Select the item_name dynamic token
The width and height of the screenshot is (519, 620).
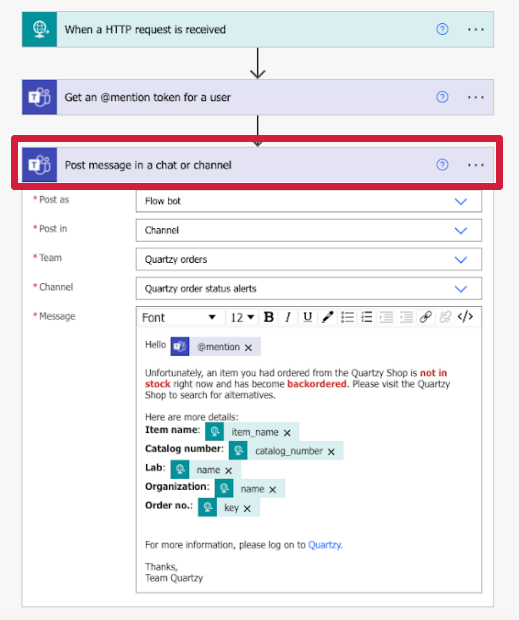click(252, 432)
